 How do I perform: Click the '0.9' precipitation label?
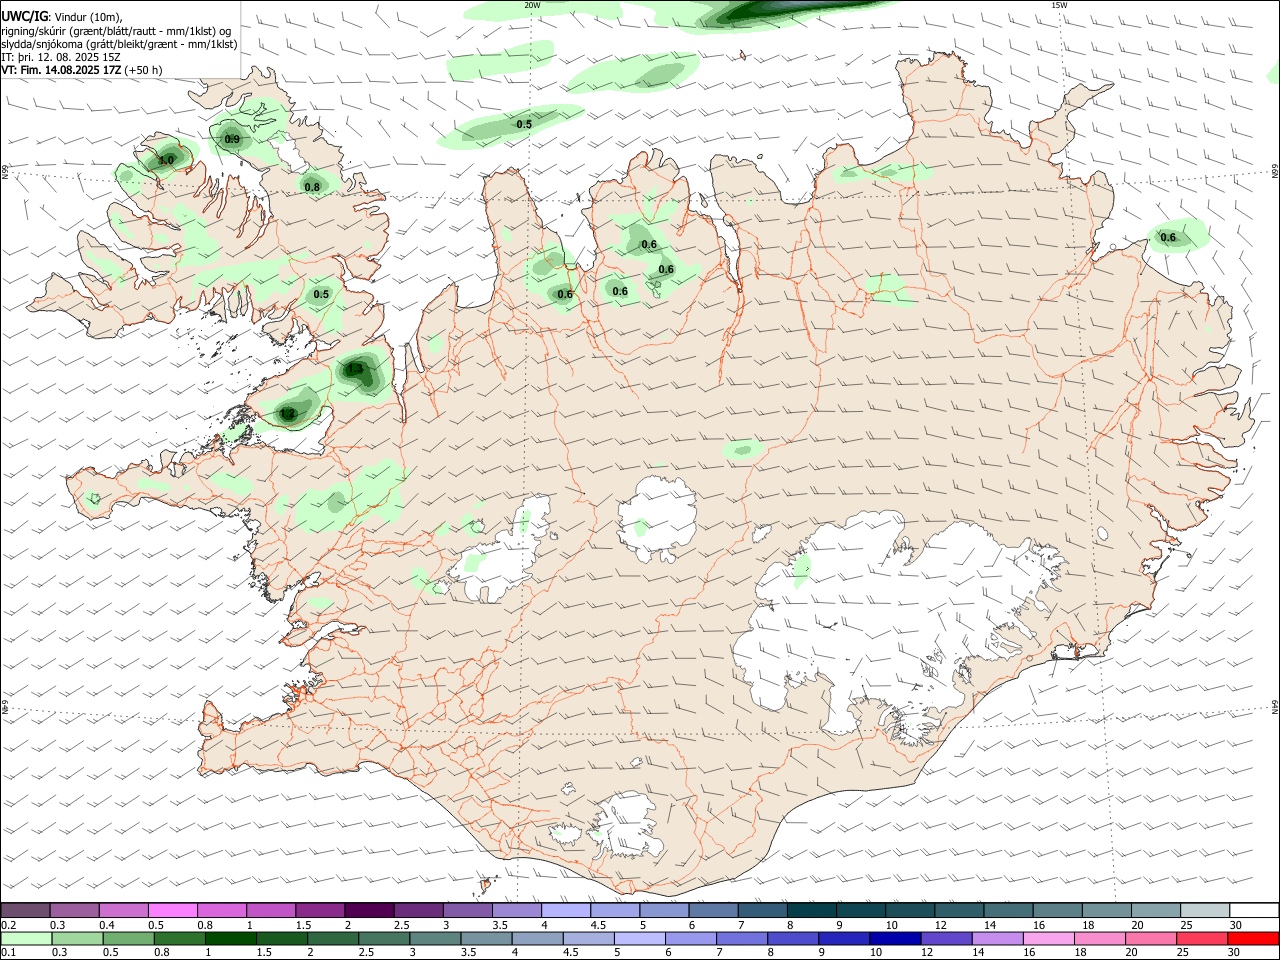pos(232,140)
